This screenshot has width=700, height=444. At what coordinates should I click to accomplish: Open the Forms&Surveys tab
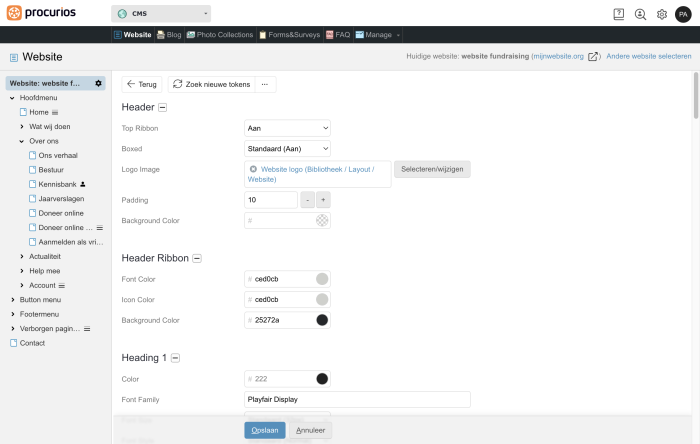pos(289,35)
